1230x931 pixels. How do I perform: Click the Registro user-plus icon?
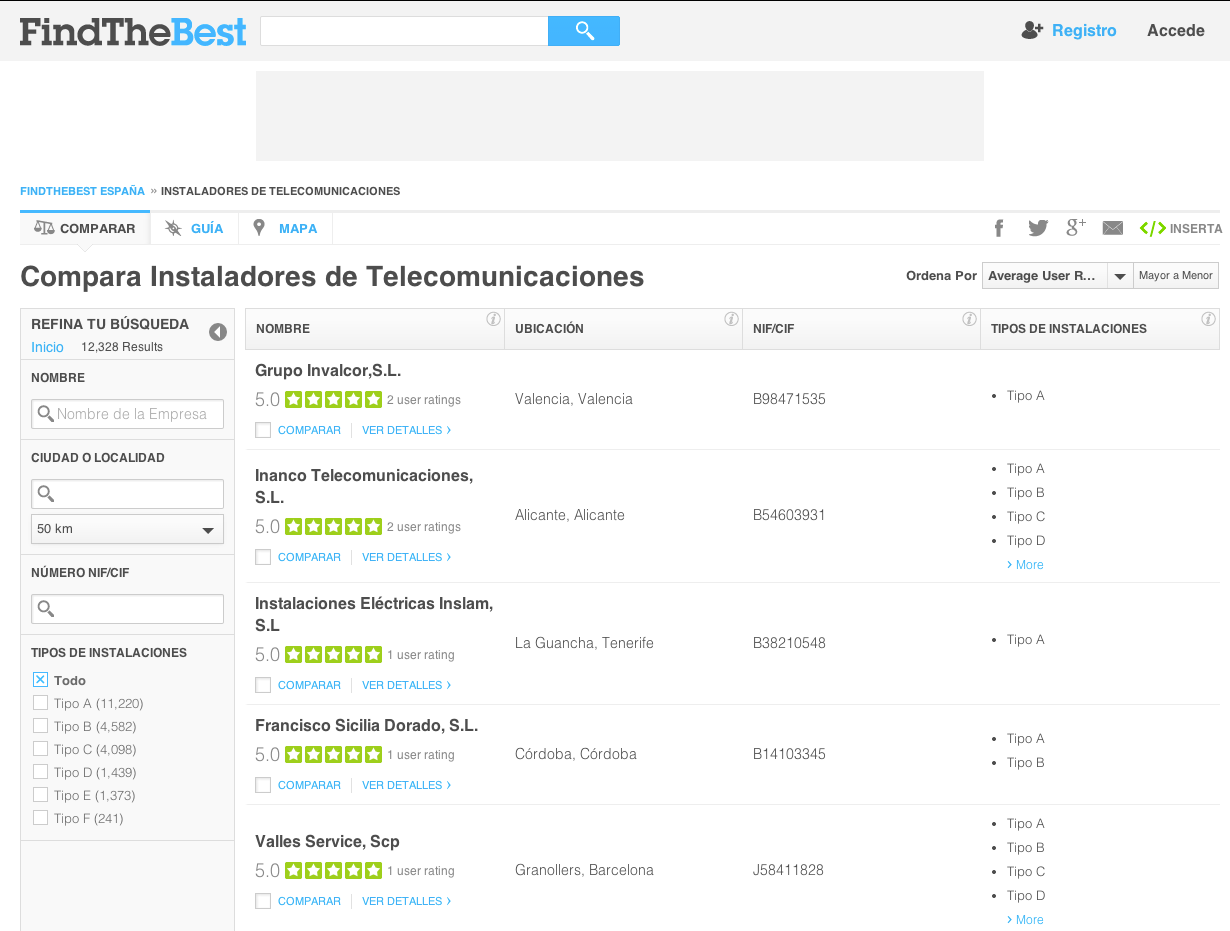pos(1032,31)
